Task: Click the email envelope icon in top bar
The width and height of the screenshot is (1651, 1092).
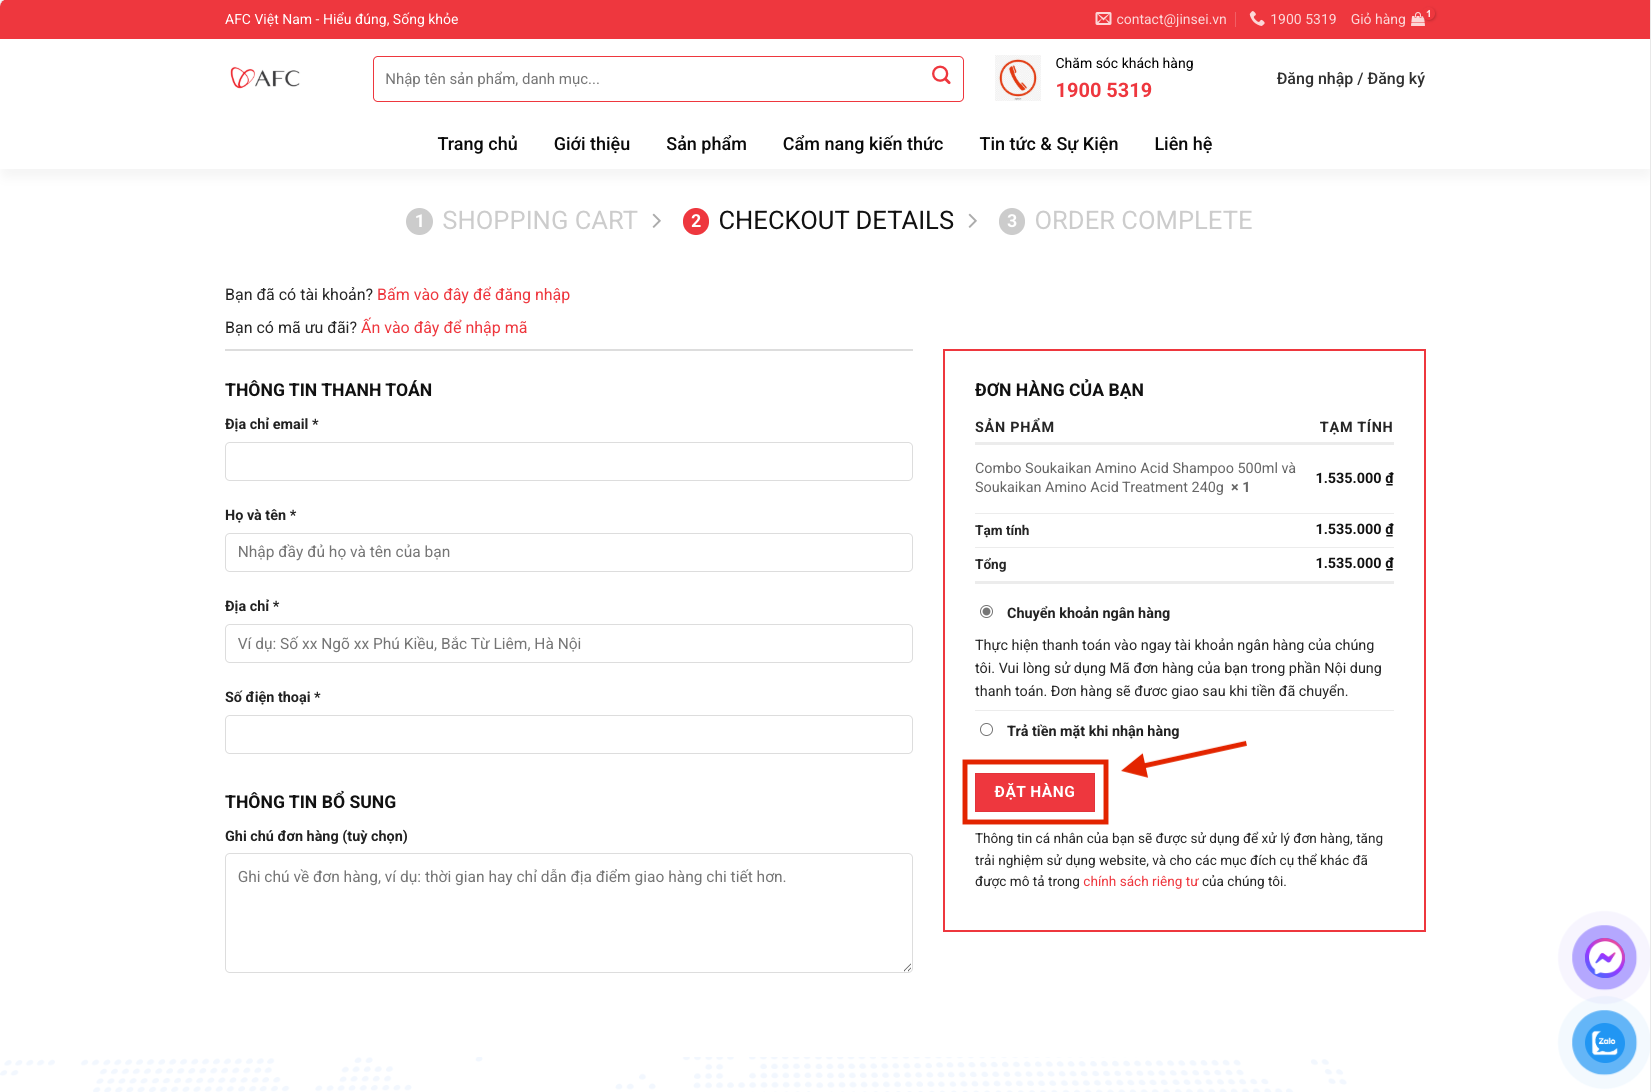Action: pos(1103,19)
